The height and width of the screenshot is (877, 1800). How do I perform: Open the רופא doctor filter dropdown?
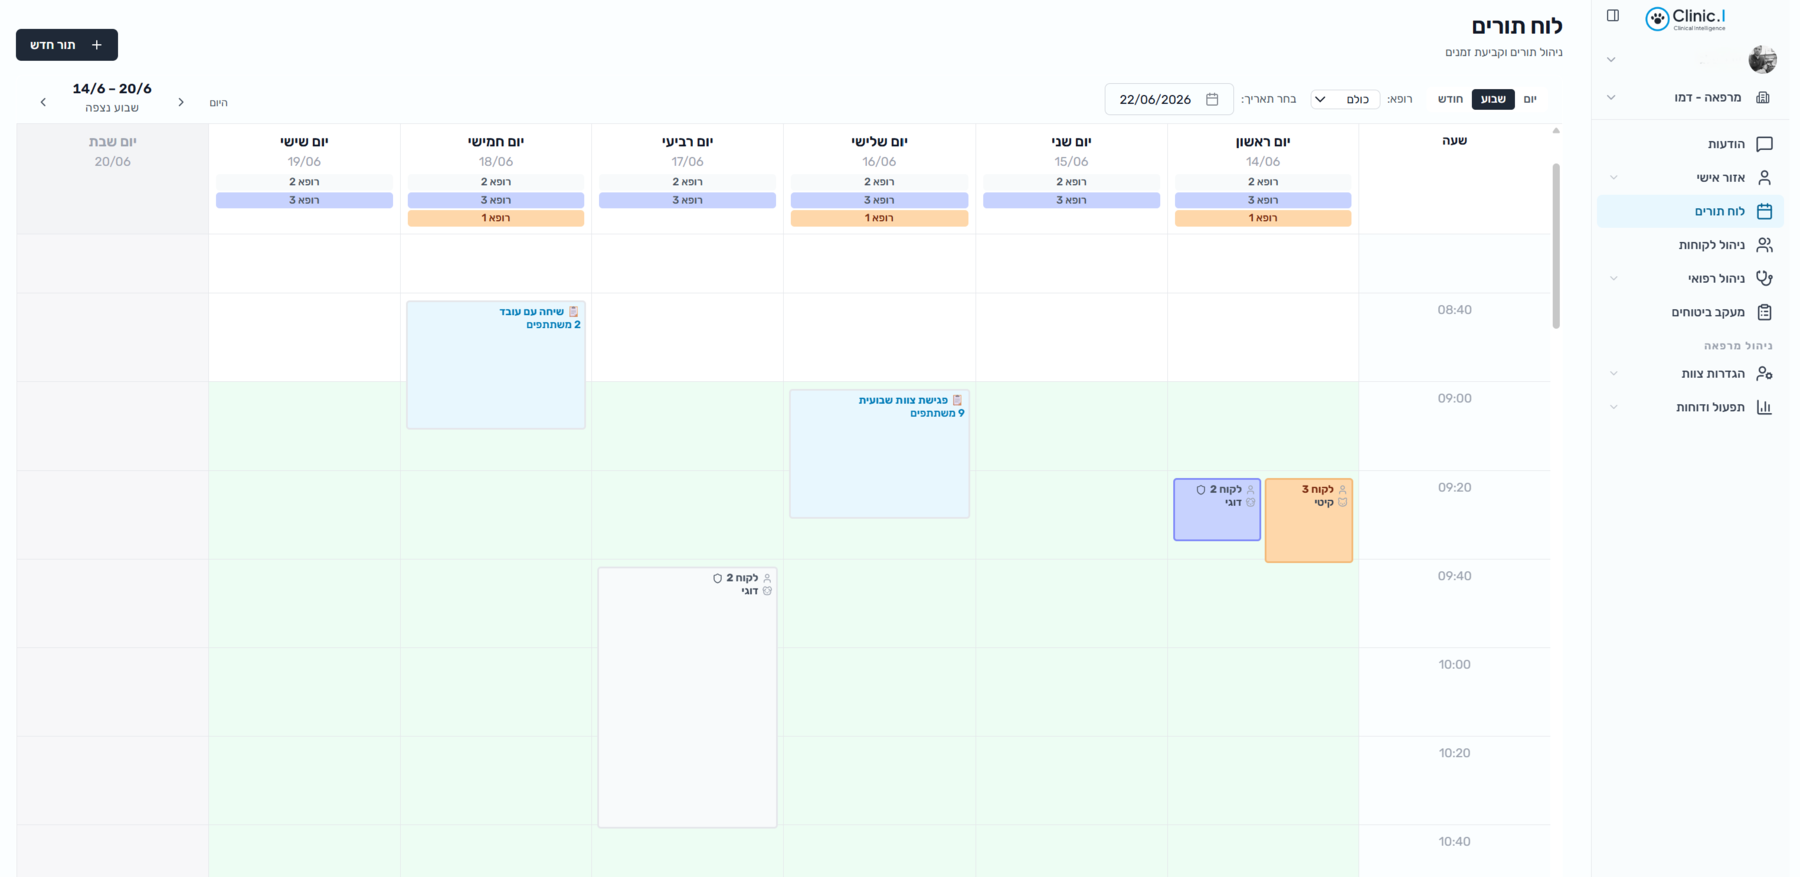(1345, 99)
